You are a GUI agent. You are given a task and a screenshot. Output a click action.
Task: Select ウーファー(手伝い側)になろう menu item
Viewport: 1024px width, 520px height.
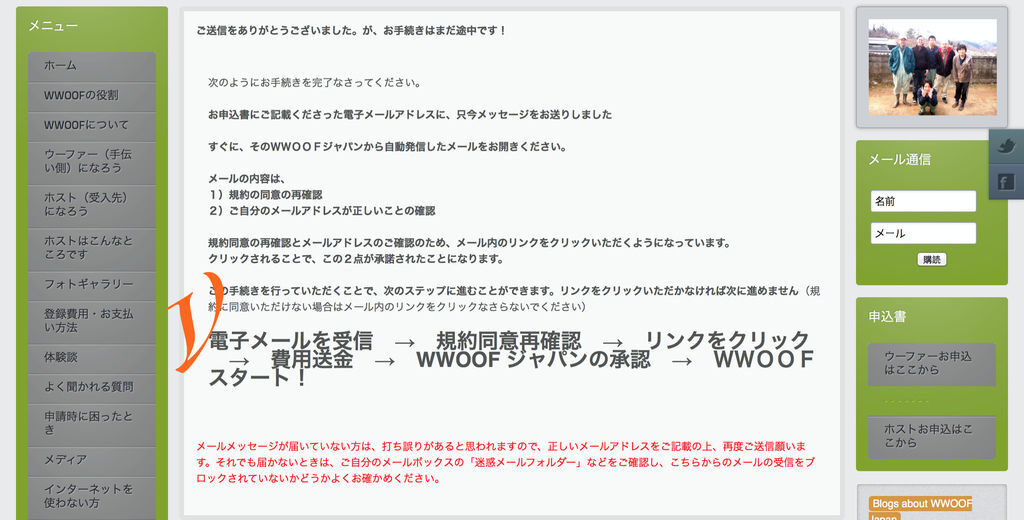92,161
